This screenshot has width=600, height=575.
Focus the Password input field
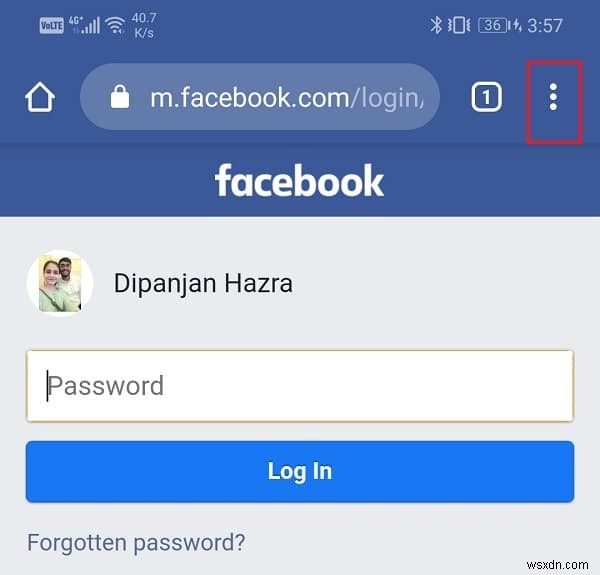[x=300, y=386]
